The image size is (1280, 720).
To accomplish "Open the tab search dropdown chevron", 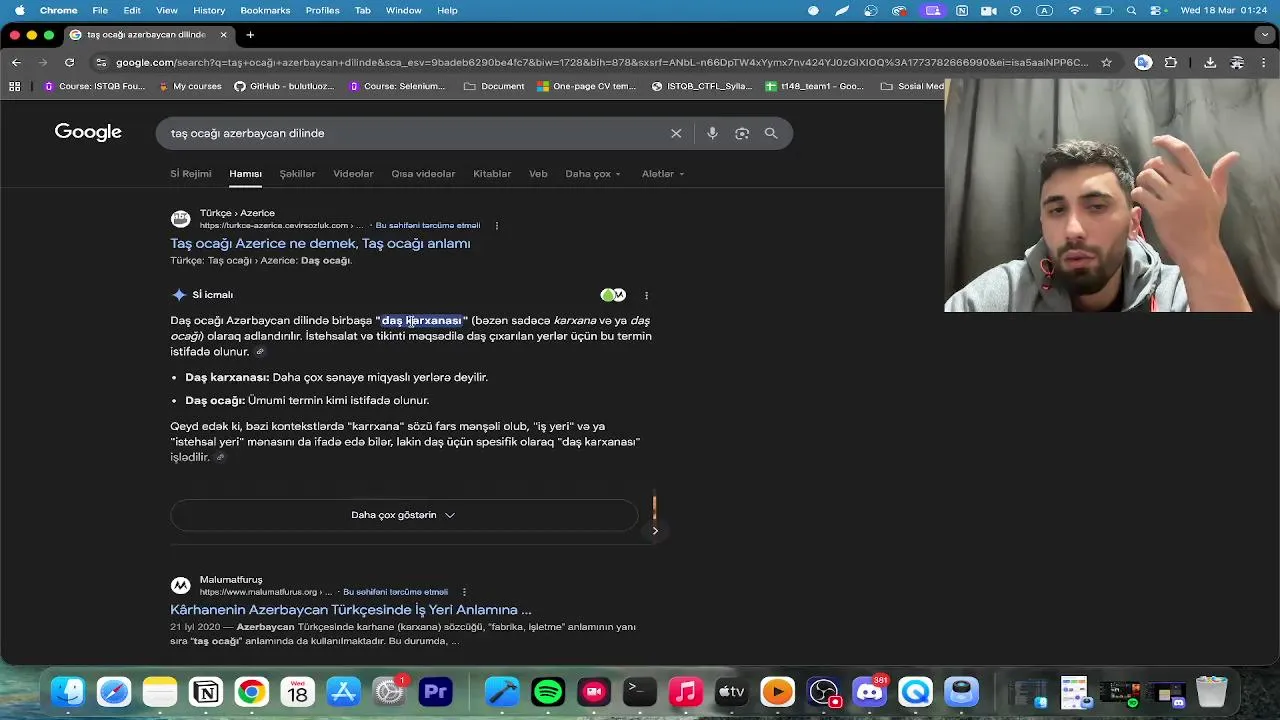I will pyautogui.click(x=1265, y=35).
